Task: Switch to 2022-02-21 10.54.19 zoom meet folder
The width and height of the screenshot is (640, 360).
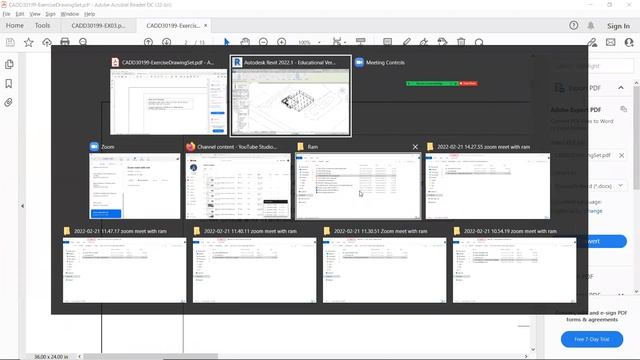Action: (515, 264)
